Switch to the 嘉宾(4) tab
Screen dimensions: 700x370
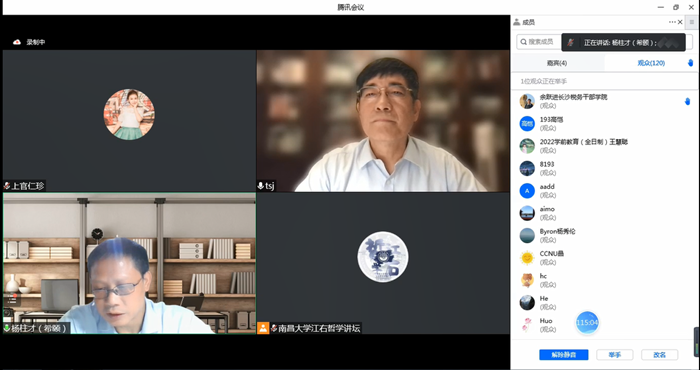(557, 63)
